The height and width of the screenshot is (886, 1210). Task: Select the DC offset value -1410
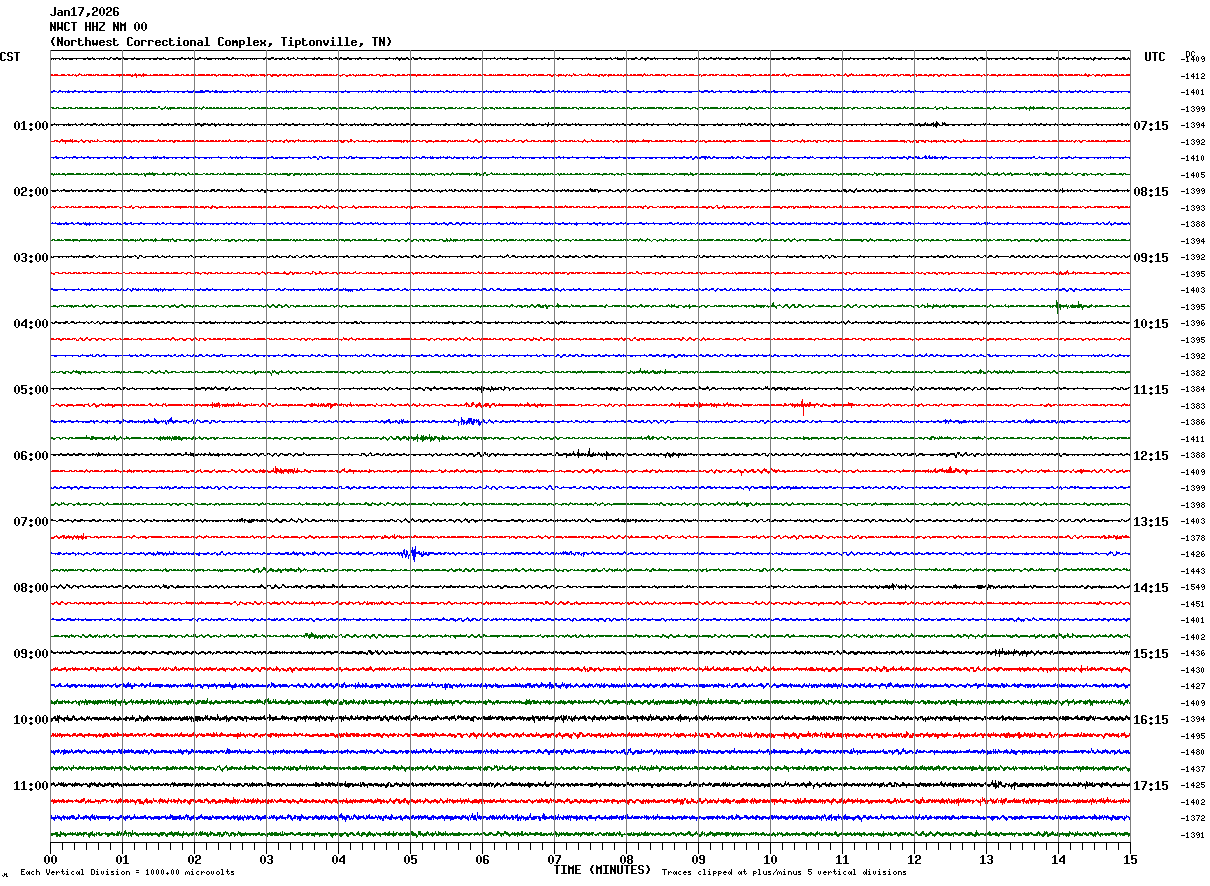tap(1192, 158)
